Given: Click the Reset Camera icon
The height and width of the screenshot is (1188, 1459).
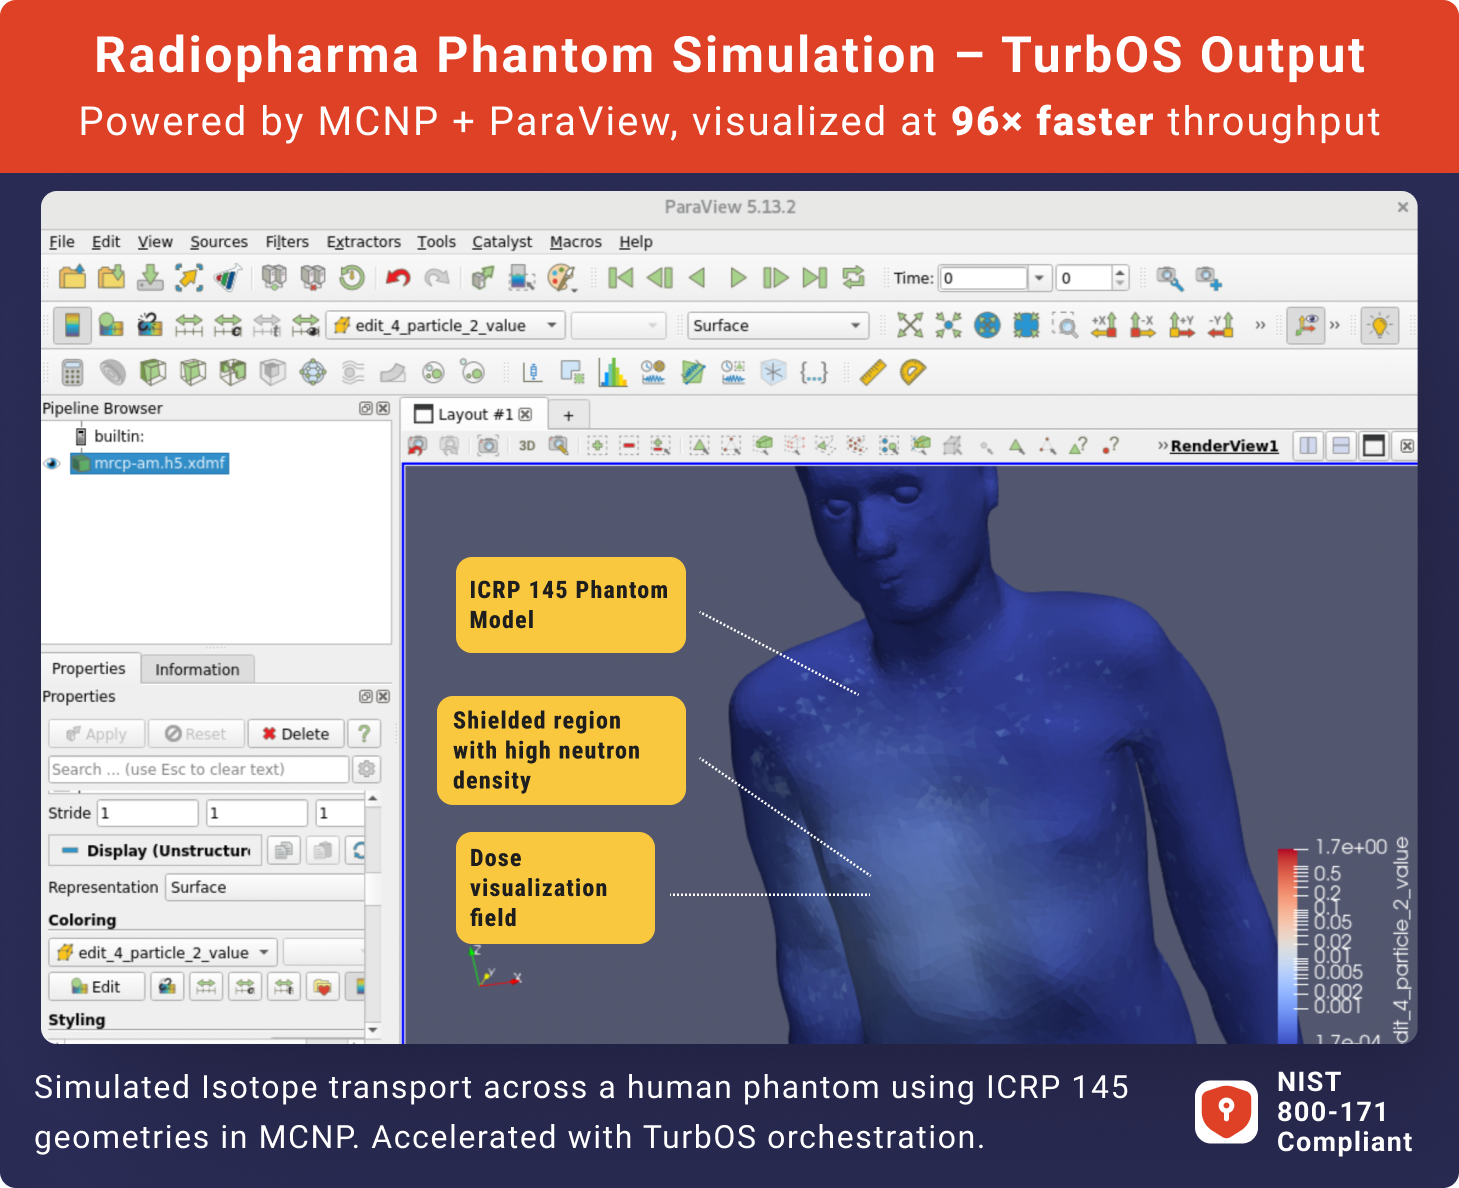Looking at the screenshot, I should coord(909,325).
